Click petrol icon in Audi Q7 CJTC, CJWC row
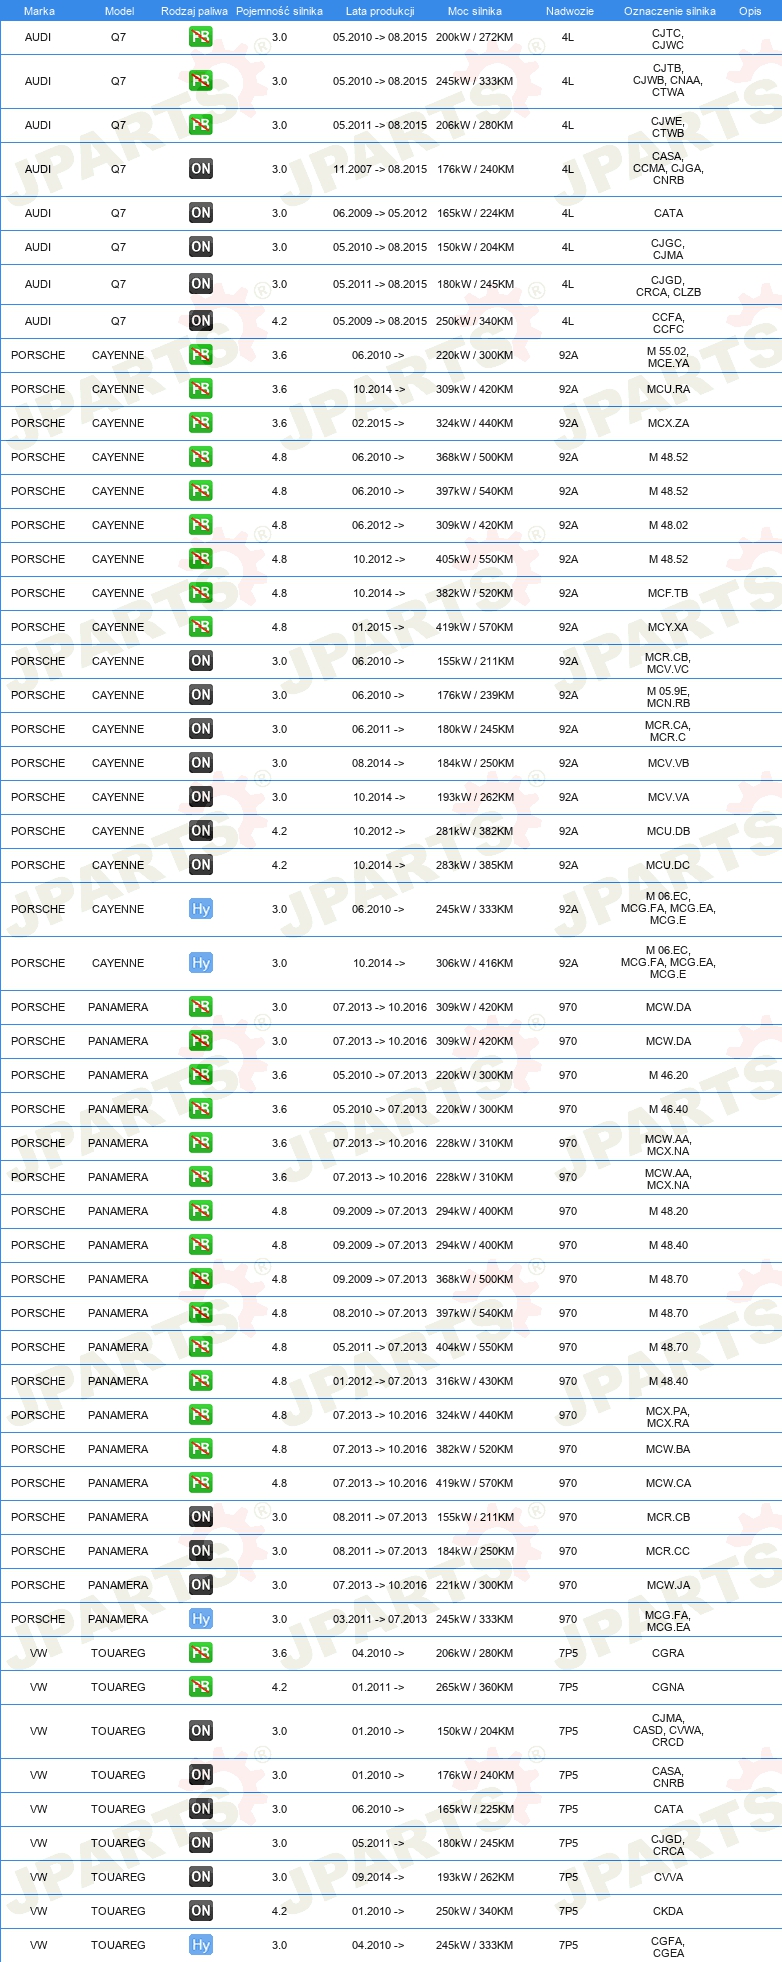 pyautogui.click(x=201, y=37)
